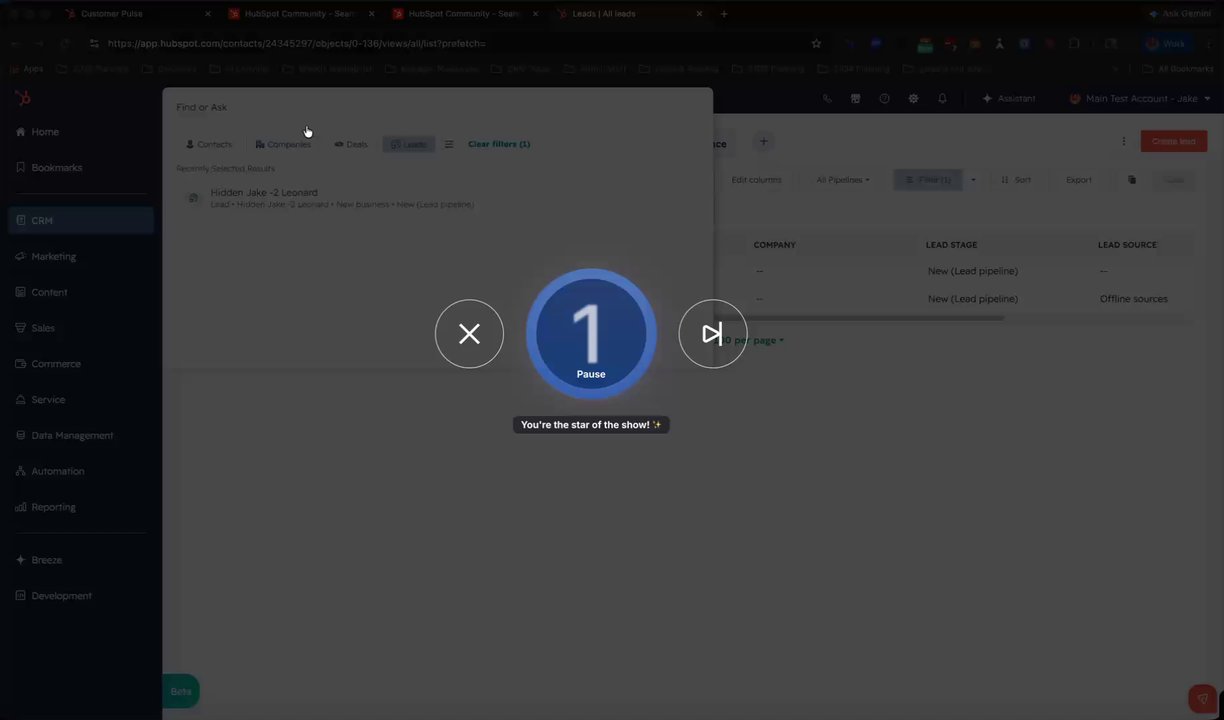Click the green Beta badge
Viewport: 1224px width, 720px height.
181,691
